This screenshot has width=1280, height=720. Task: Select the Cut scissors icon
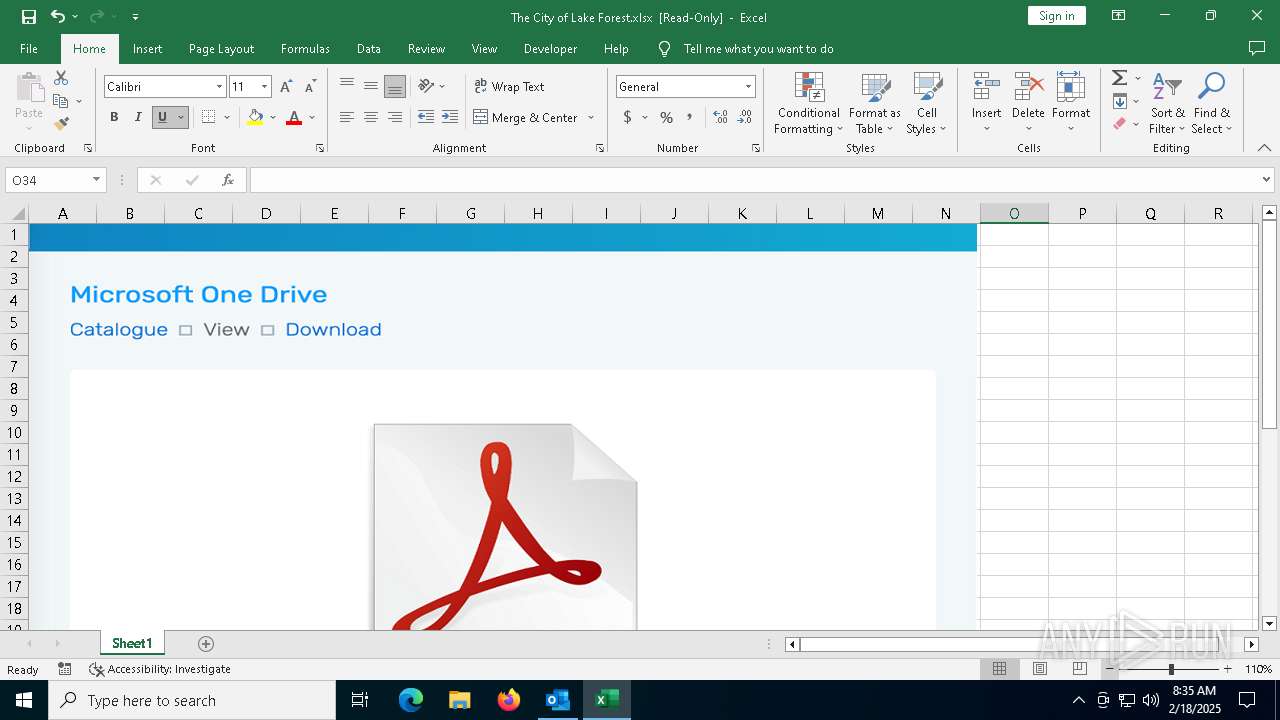(x=61, y=78)
